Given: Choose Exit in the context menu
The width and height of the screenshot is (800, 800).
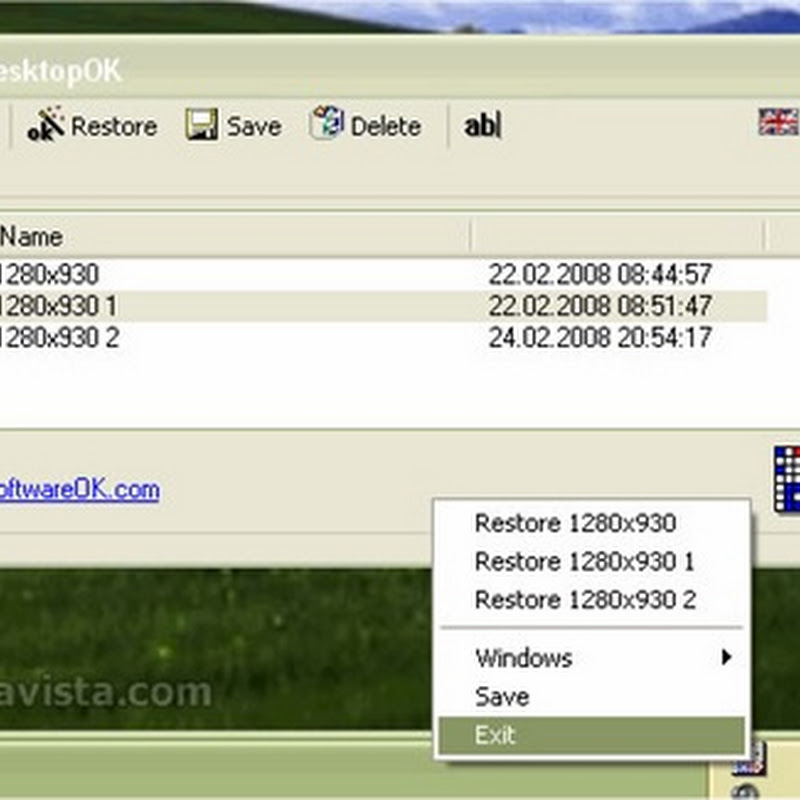Looking at the screenshot, I should (x=591, y=735).
